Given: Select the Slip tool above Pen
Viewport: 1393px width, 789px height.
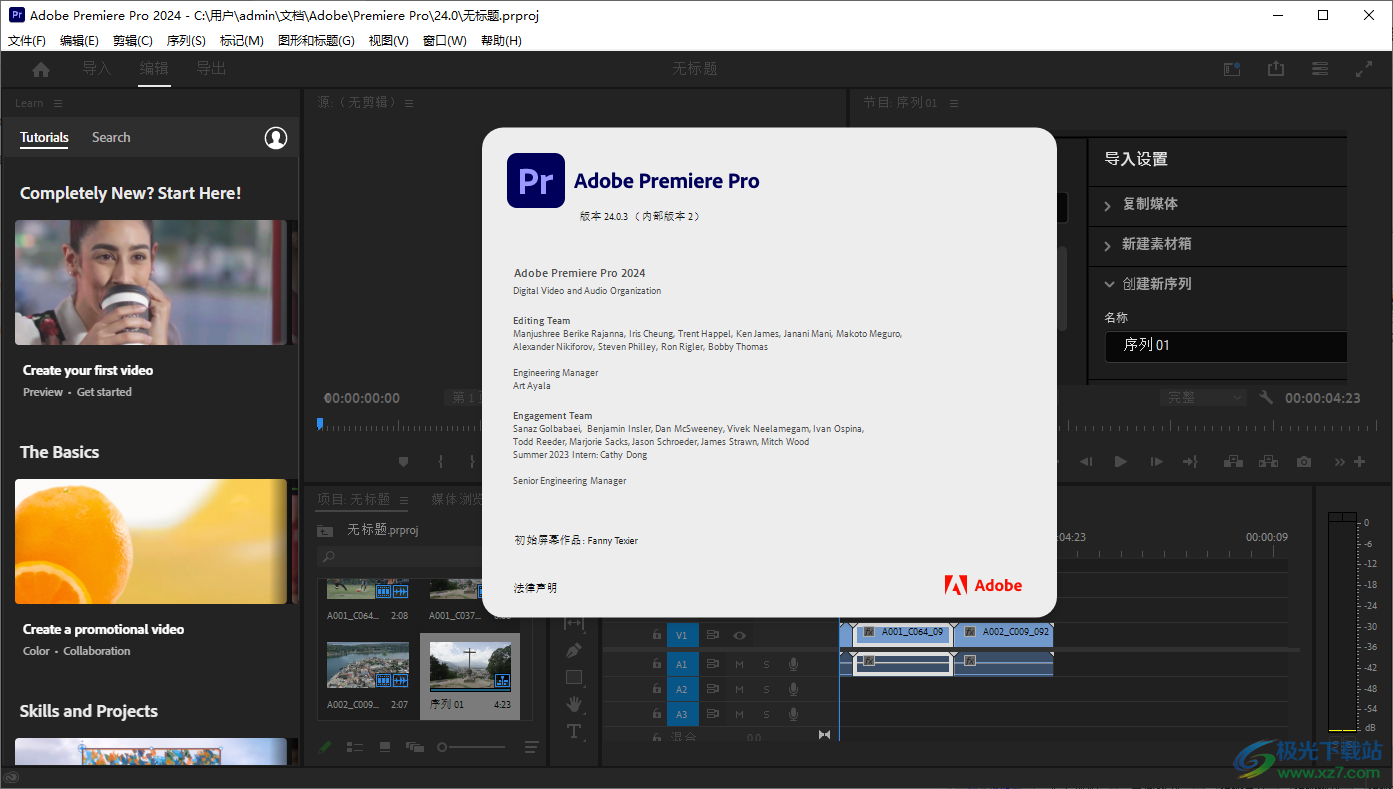Looking at the screenshot, I should pyautogui.click(x=574, y=623).
